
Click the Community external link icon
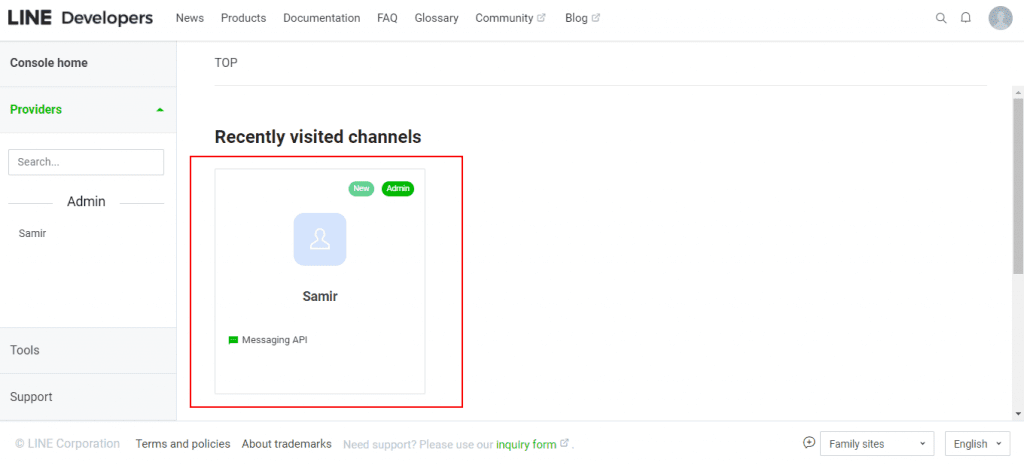pyautogui.click(x=541, y=18)
